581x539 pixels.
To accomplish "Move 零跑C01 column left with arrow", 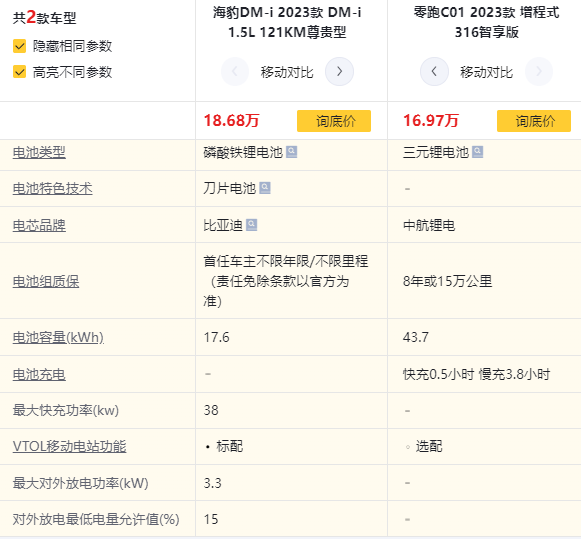I will [434, 71].
